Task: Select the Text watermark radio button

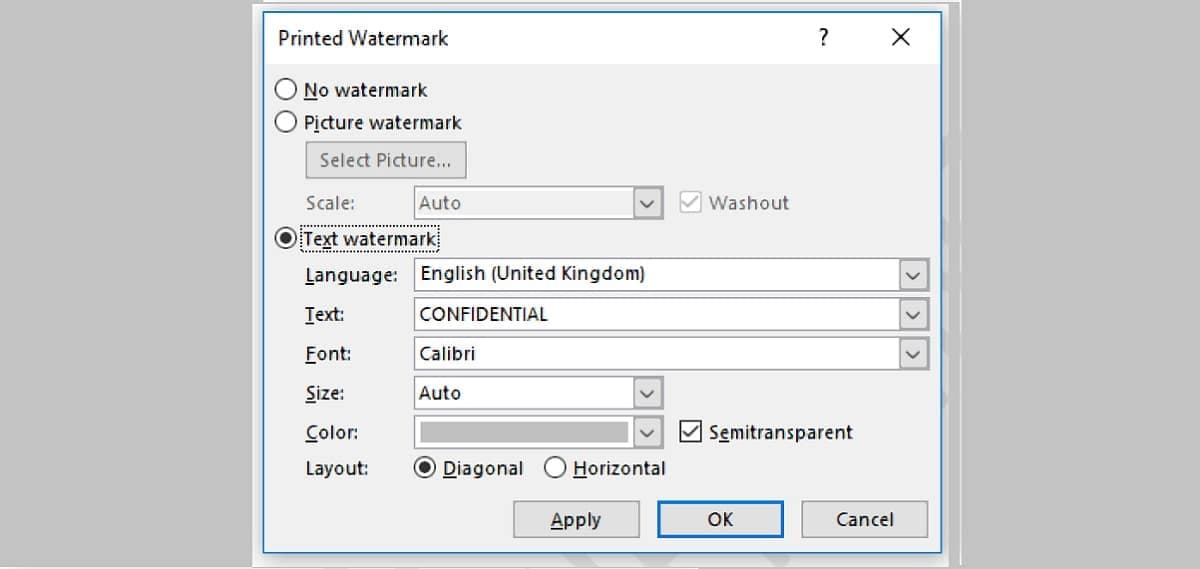Action: 286,239
